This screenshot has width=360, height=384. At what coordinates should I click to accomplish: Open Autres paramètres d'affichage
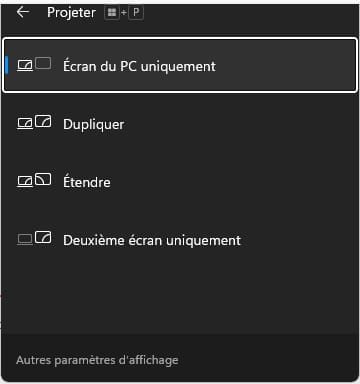pyautogui.click(x=97, y=360)
